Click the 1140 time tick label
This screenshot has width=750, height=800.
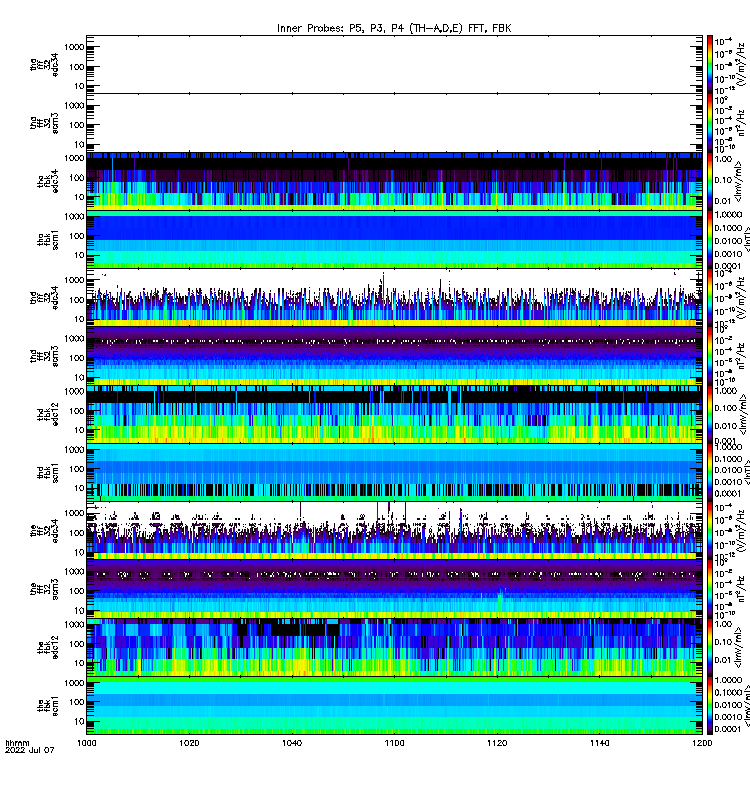(599, 743)
